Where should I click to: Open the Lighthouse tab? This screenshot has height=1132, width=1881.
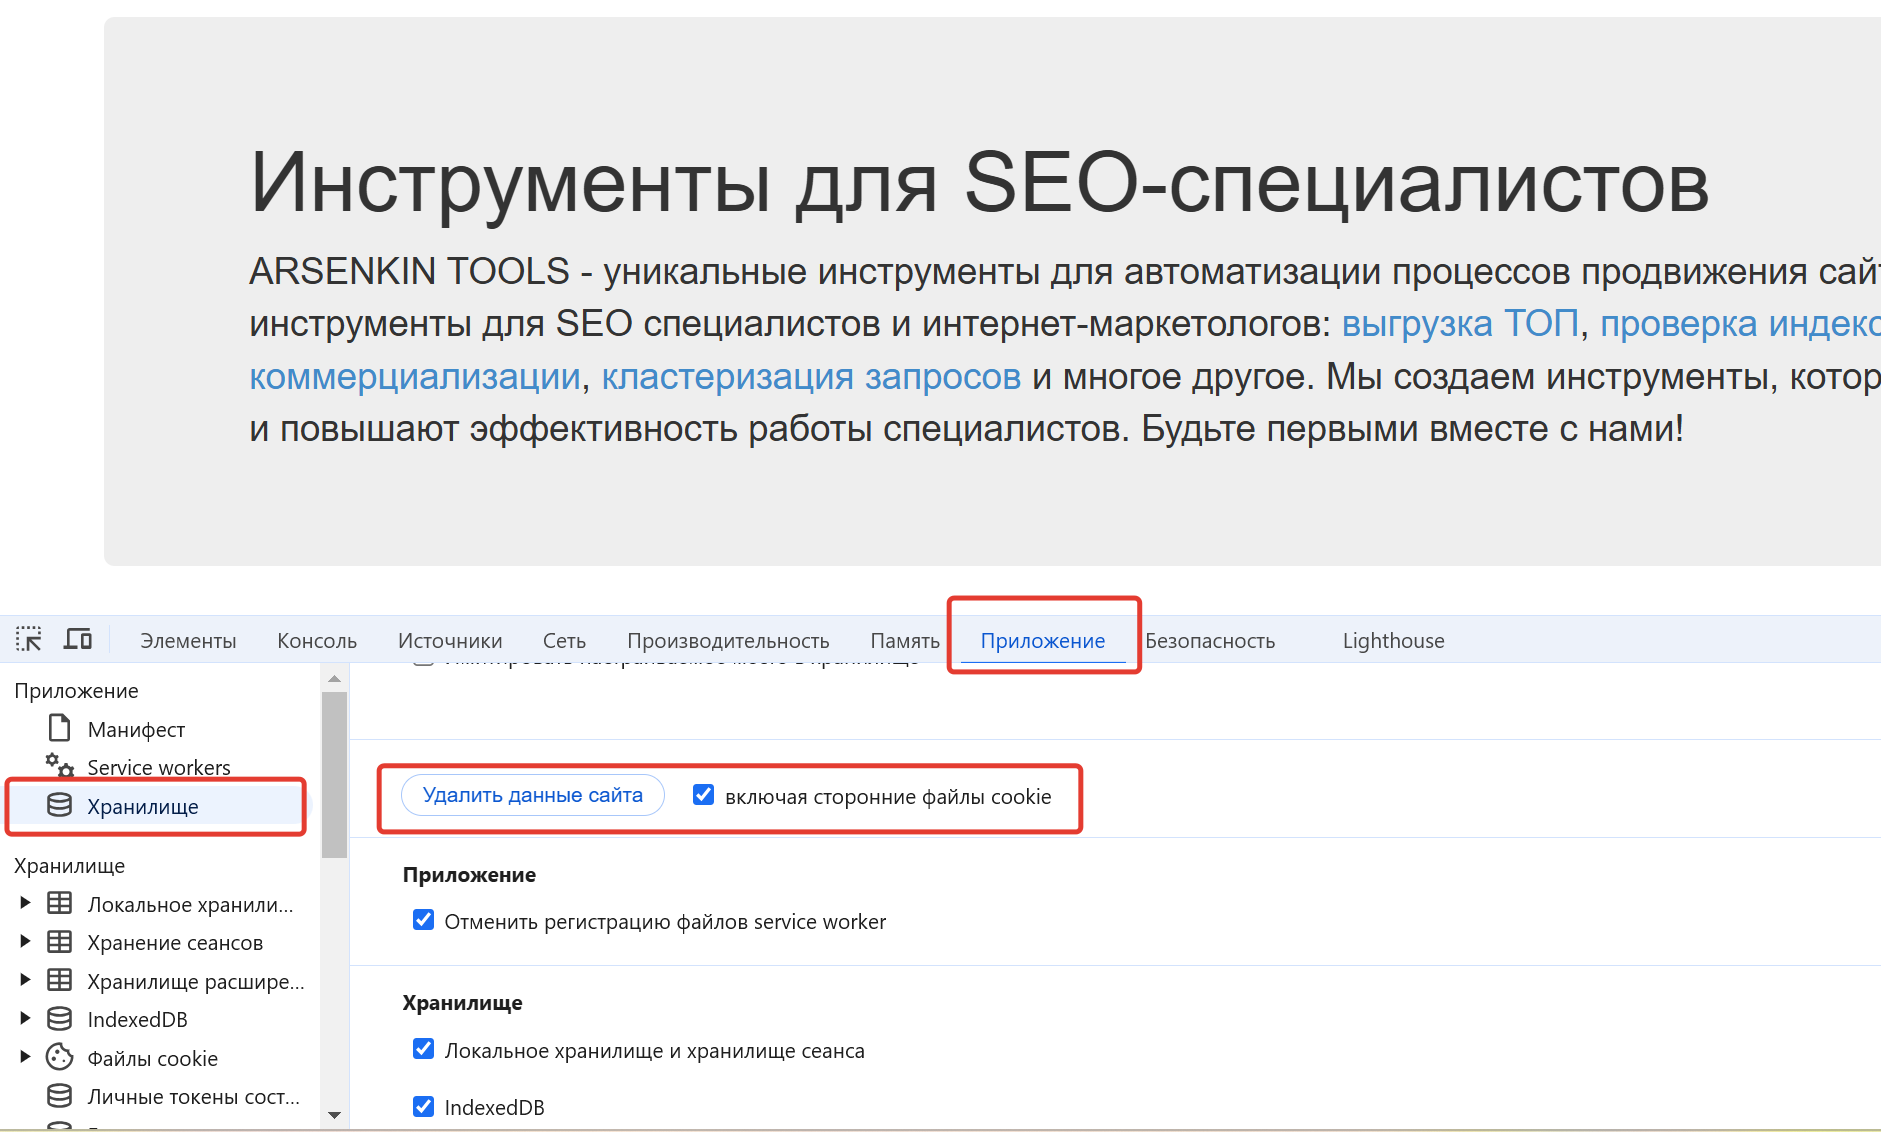(x=1393, y=641)
